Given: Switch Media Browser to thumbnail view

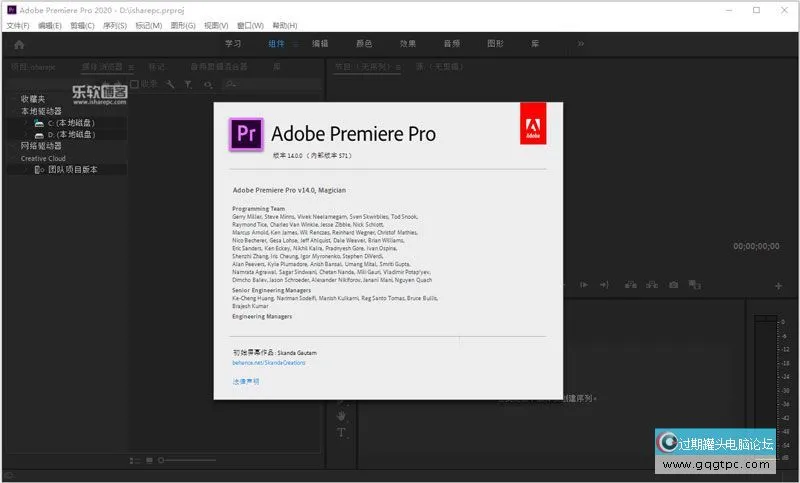Looking at the screenshot, I should [149, 461].
